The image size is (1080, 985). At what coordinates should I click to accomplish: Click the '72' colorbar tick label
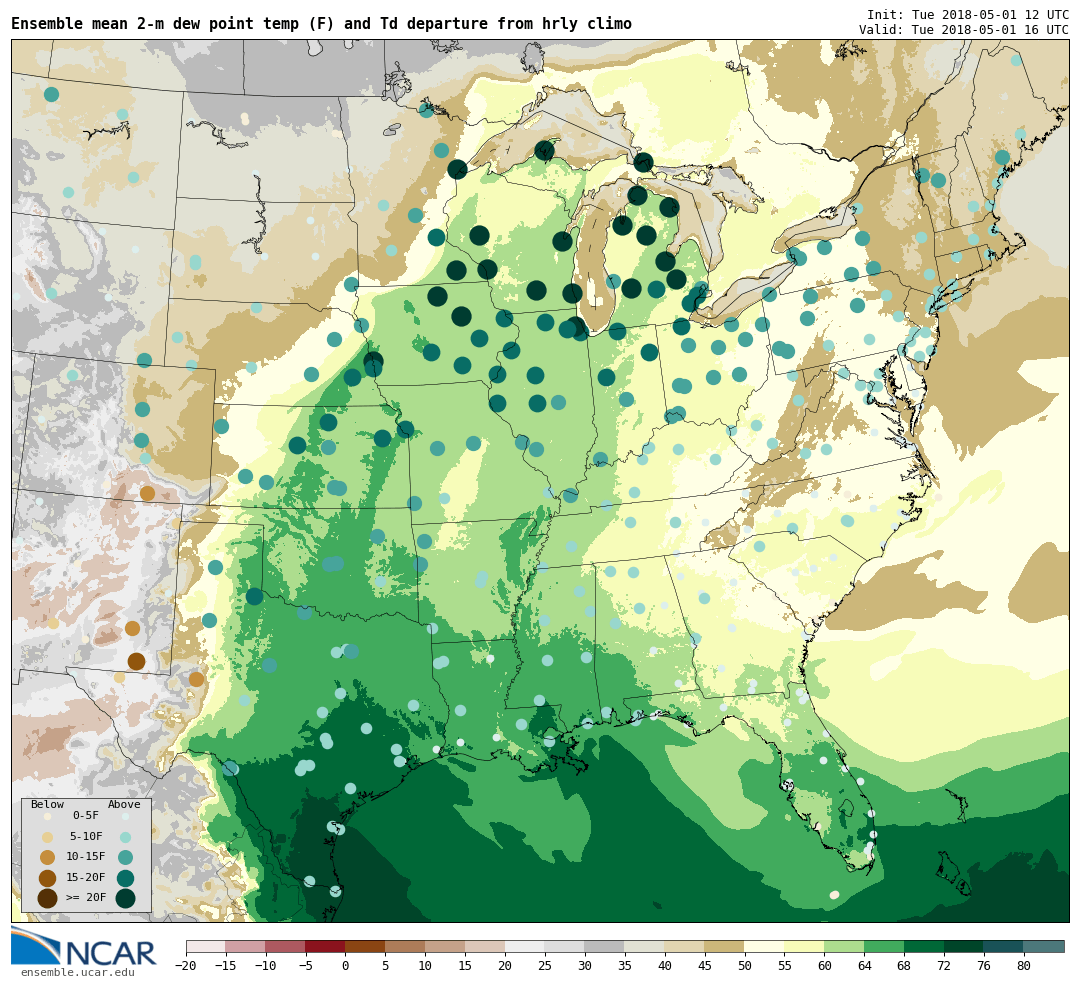point(945,966)
